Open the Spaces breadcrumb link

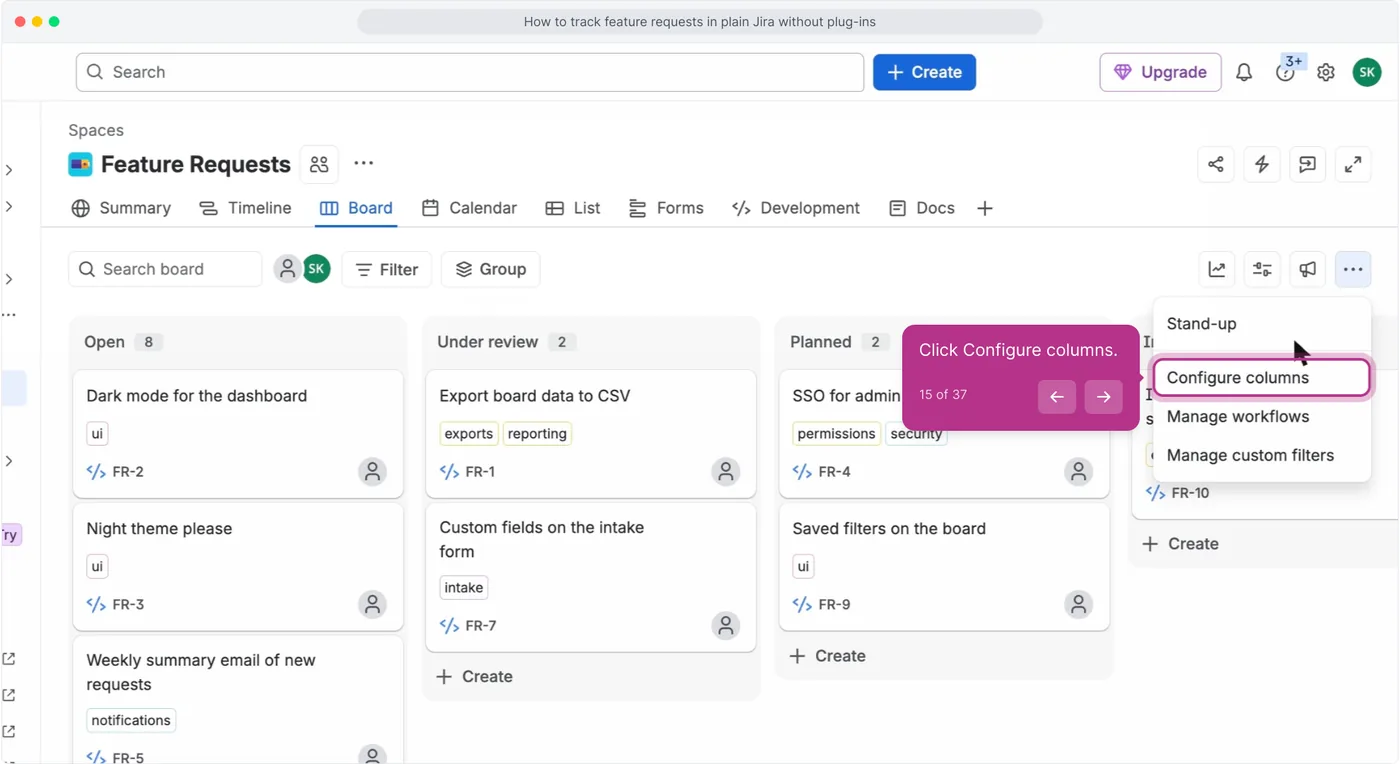click(96, 130)
